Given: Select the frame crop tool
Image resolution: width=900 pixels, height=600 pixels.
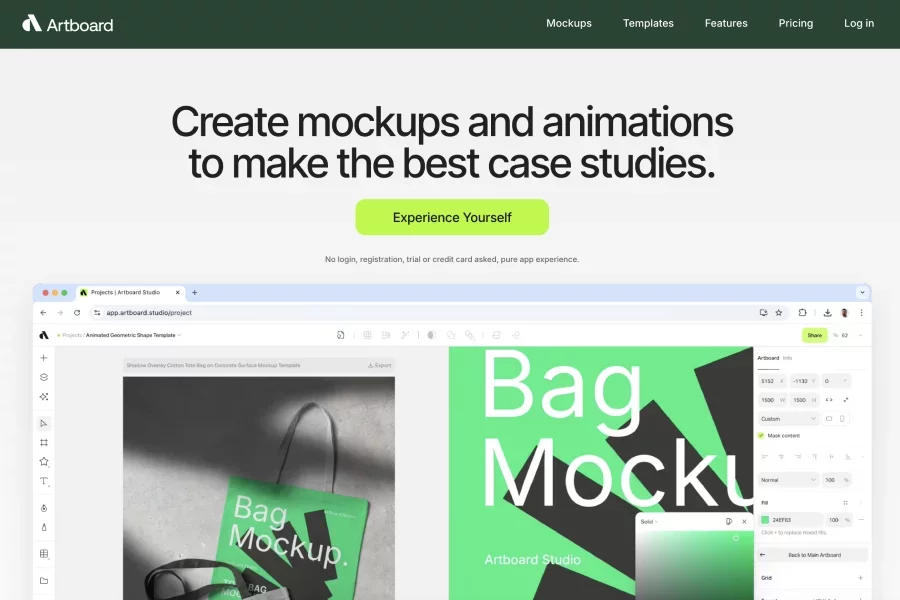Looking at the screenshot, I should (44, 442).
